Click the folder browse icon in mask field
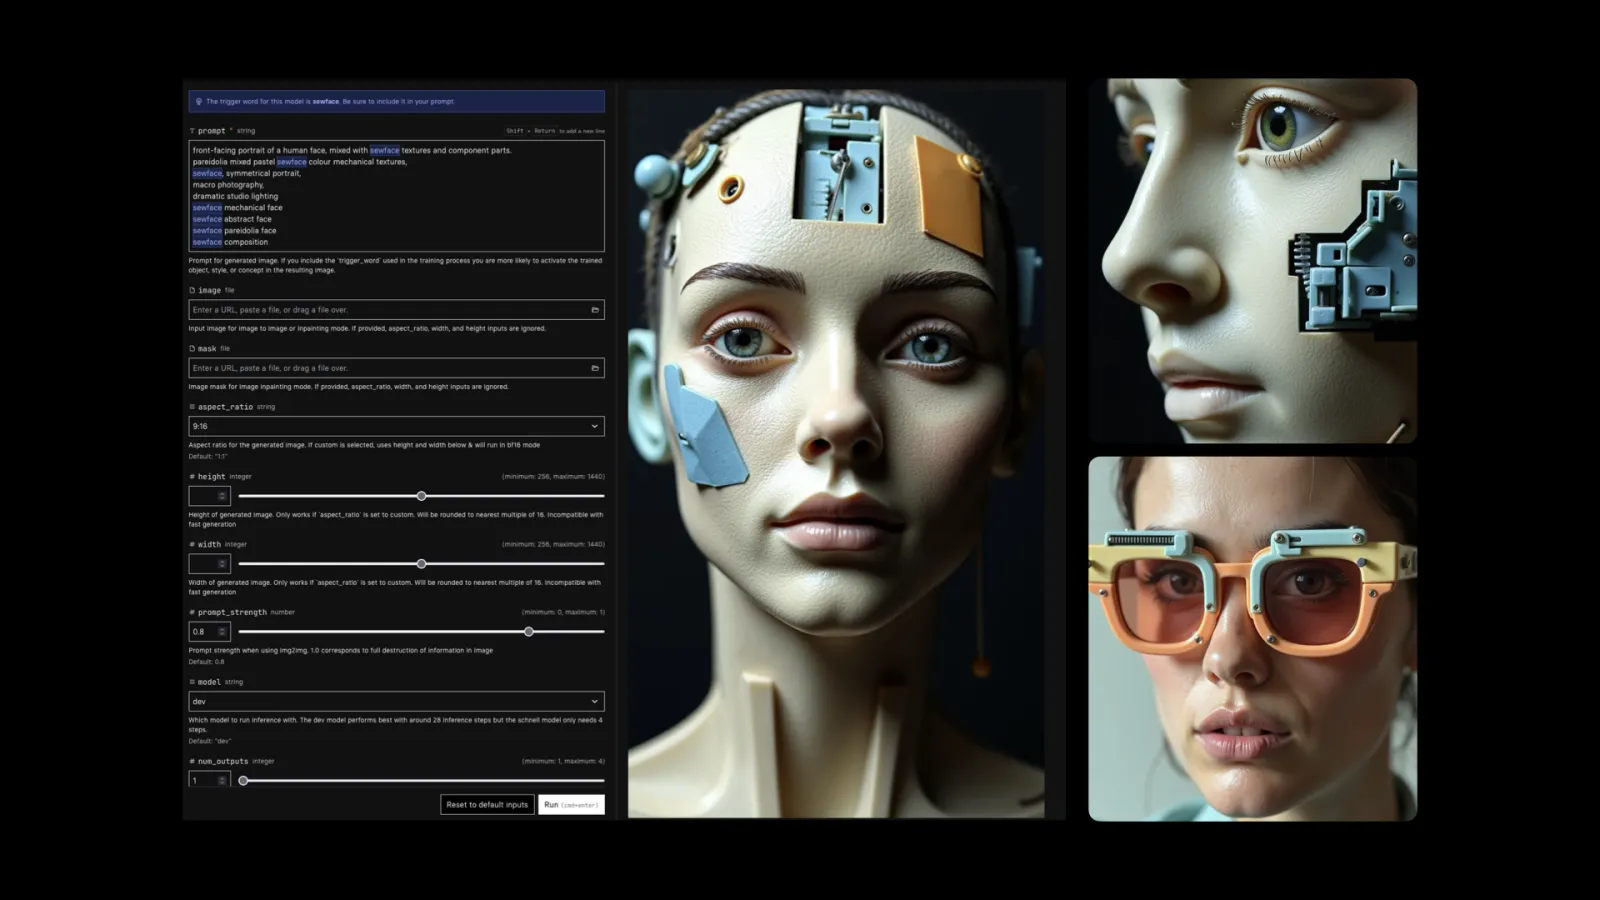Viewport: 1600px width, 900px height. coord(595,368)
